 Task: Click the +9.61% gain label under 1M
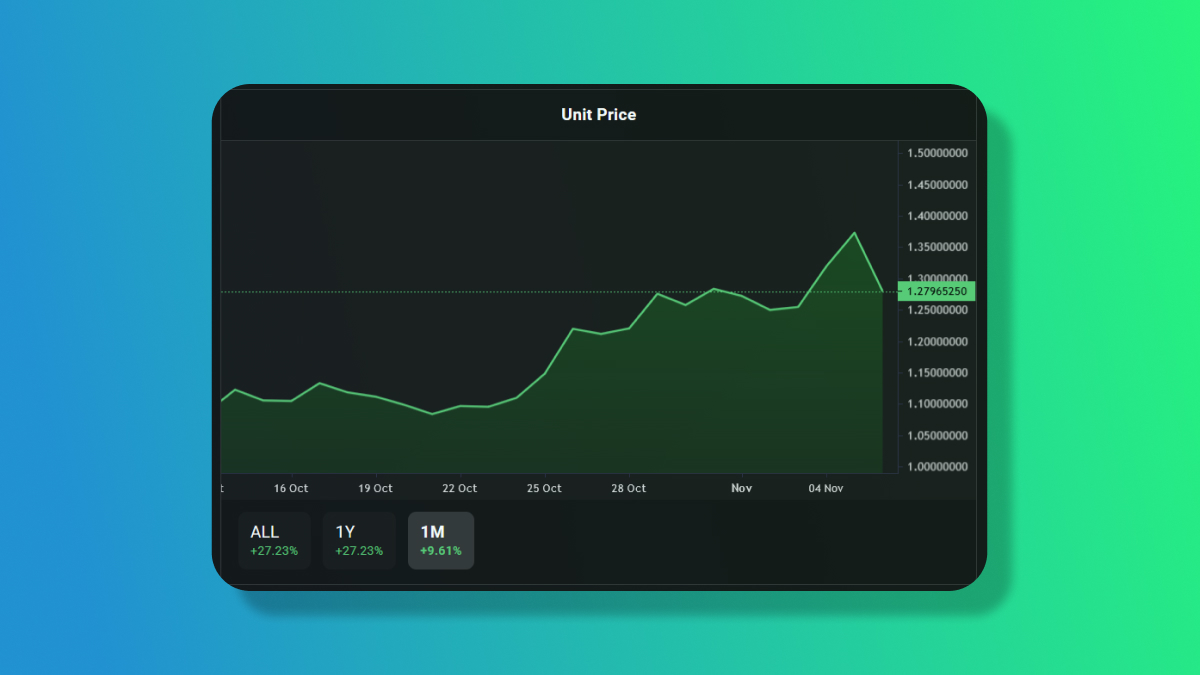click(440, 551)
